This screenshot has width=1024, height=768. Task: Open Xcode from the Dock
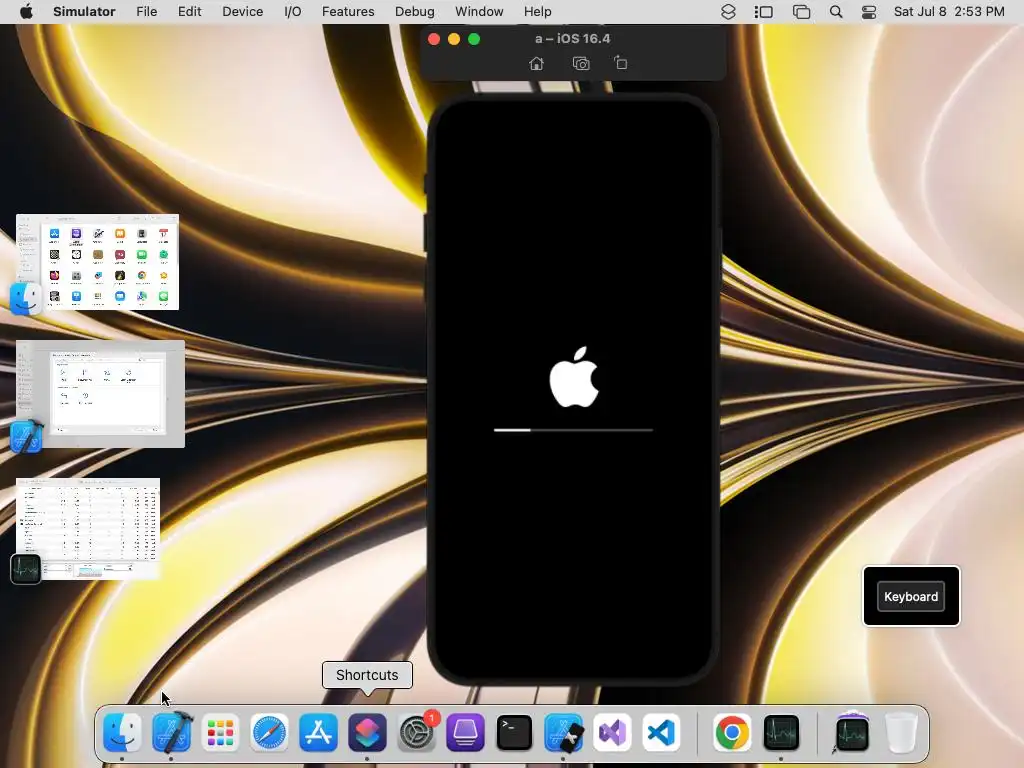[x=171, y=732]
